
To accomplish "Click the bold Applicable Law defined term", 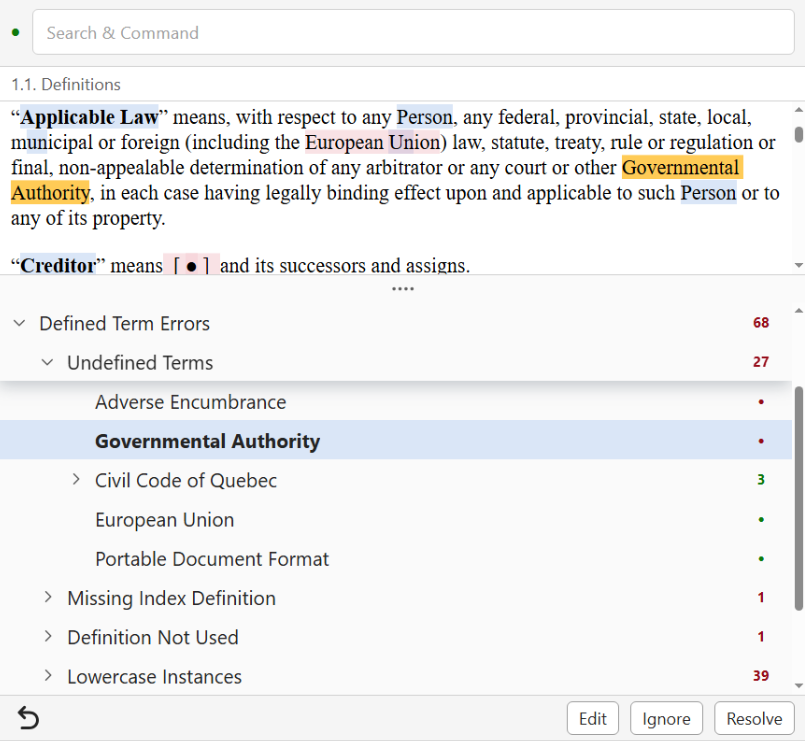I will [89, 117].
